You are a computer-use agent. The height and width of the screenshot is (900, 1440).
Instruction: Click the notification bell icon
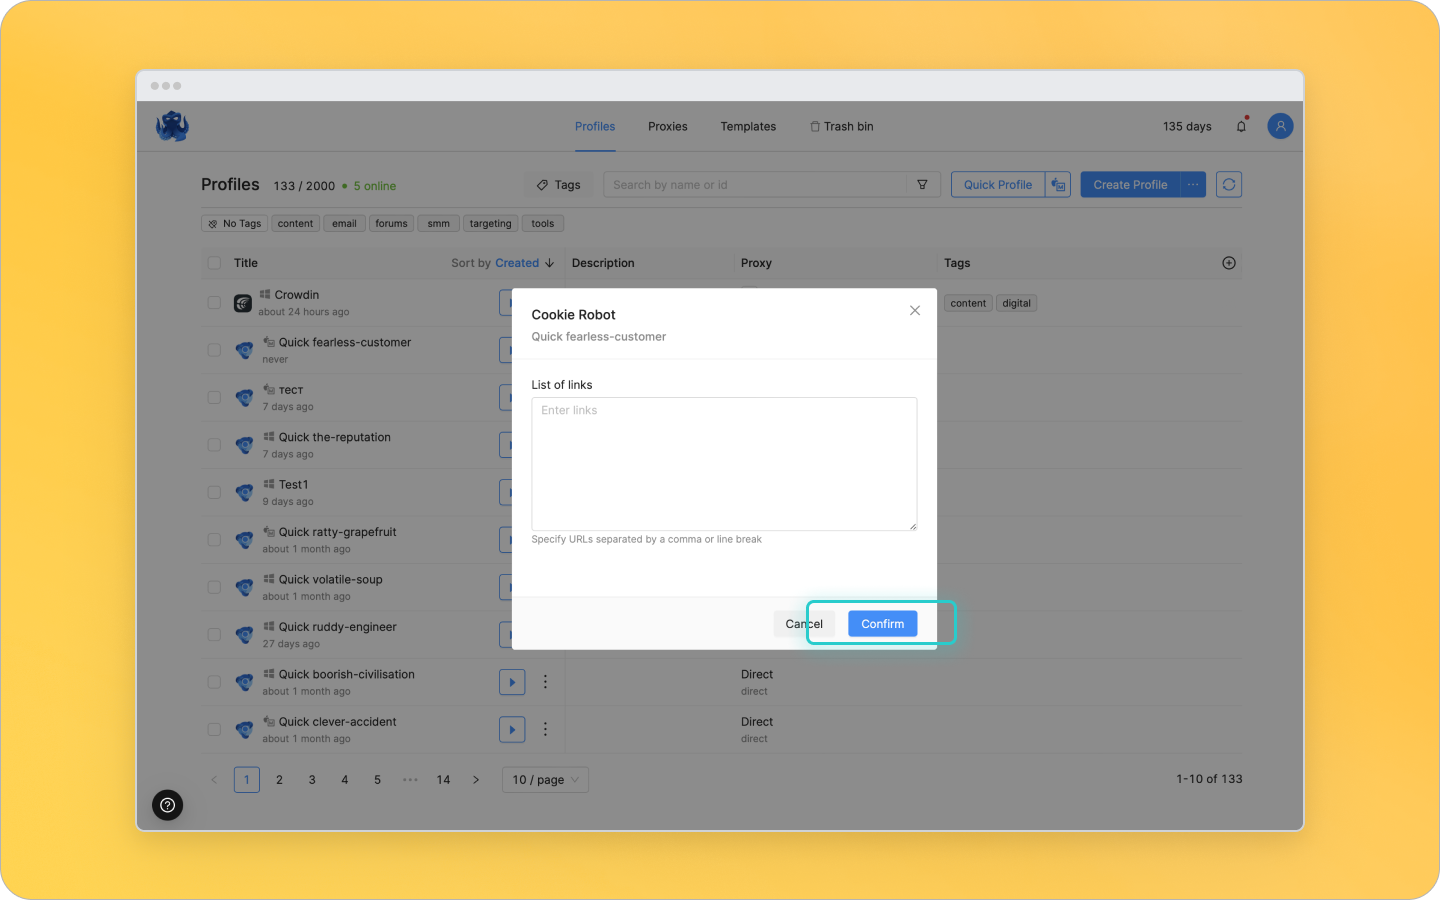tap(1241, 126)
